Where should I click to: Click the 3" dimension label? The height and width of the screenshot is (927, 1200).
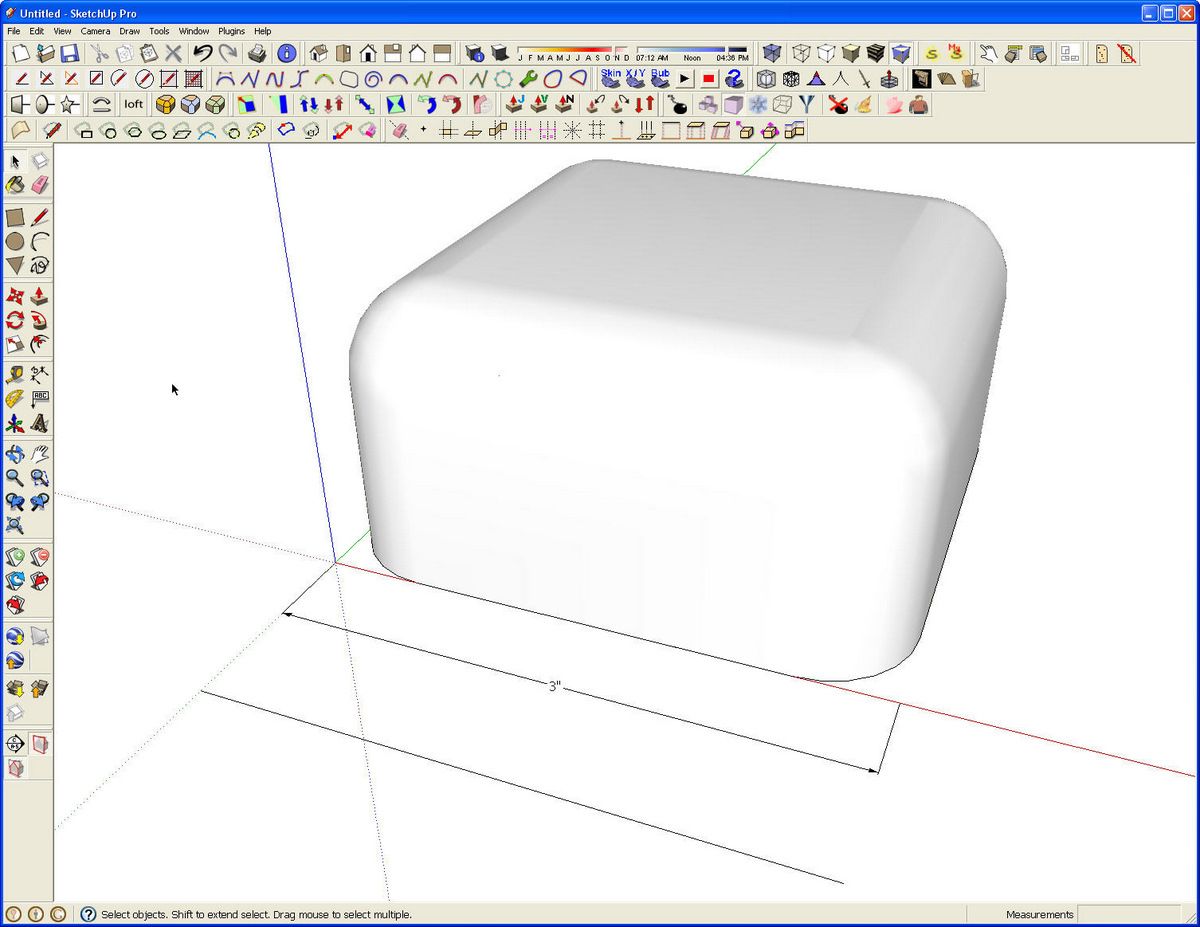(x=555, y=687)
